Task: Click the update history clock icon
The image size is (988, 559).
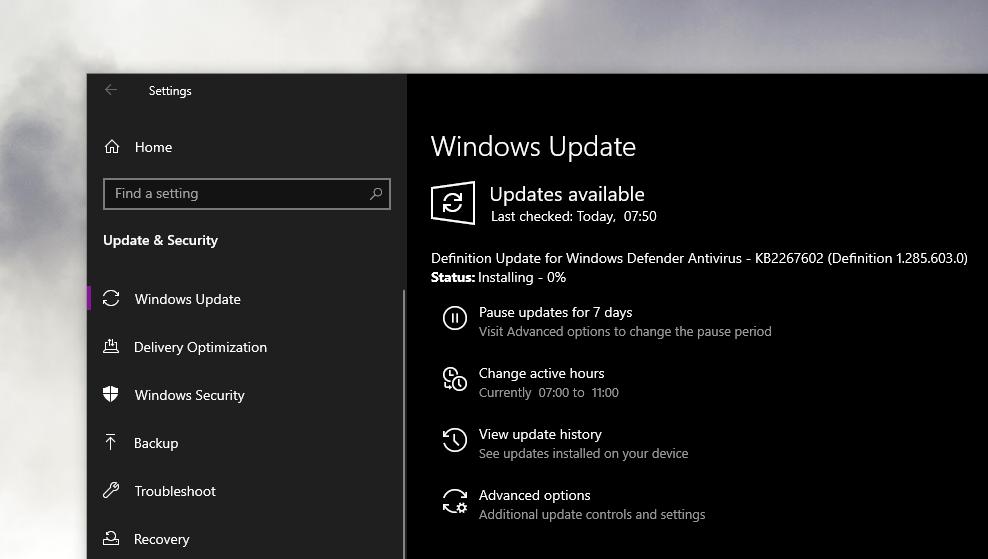Action: click(454, 440)
